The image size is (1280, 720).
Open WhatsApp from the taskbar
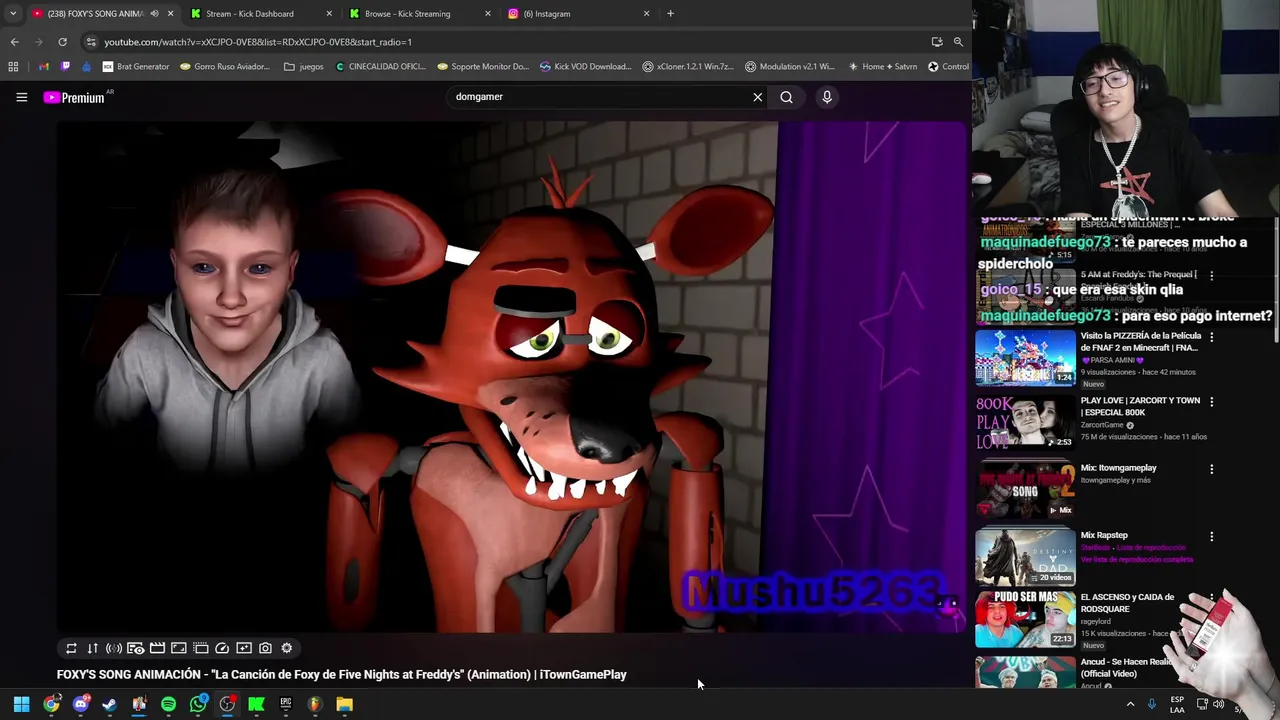pos(198,704)
